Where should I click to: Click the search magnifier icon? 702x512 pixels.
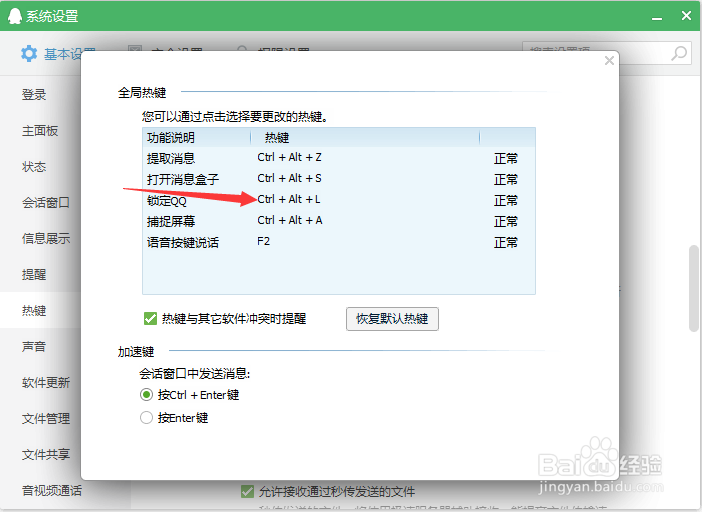(679, 53)
